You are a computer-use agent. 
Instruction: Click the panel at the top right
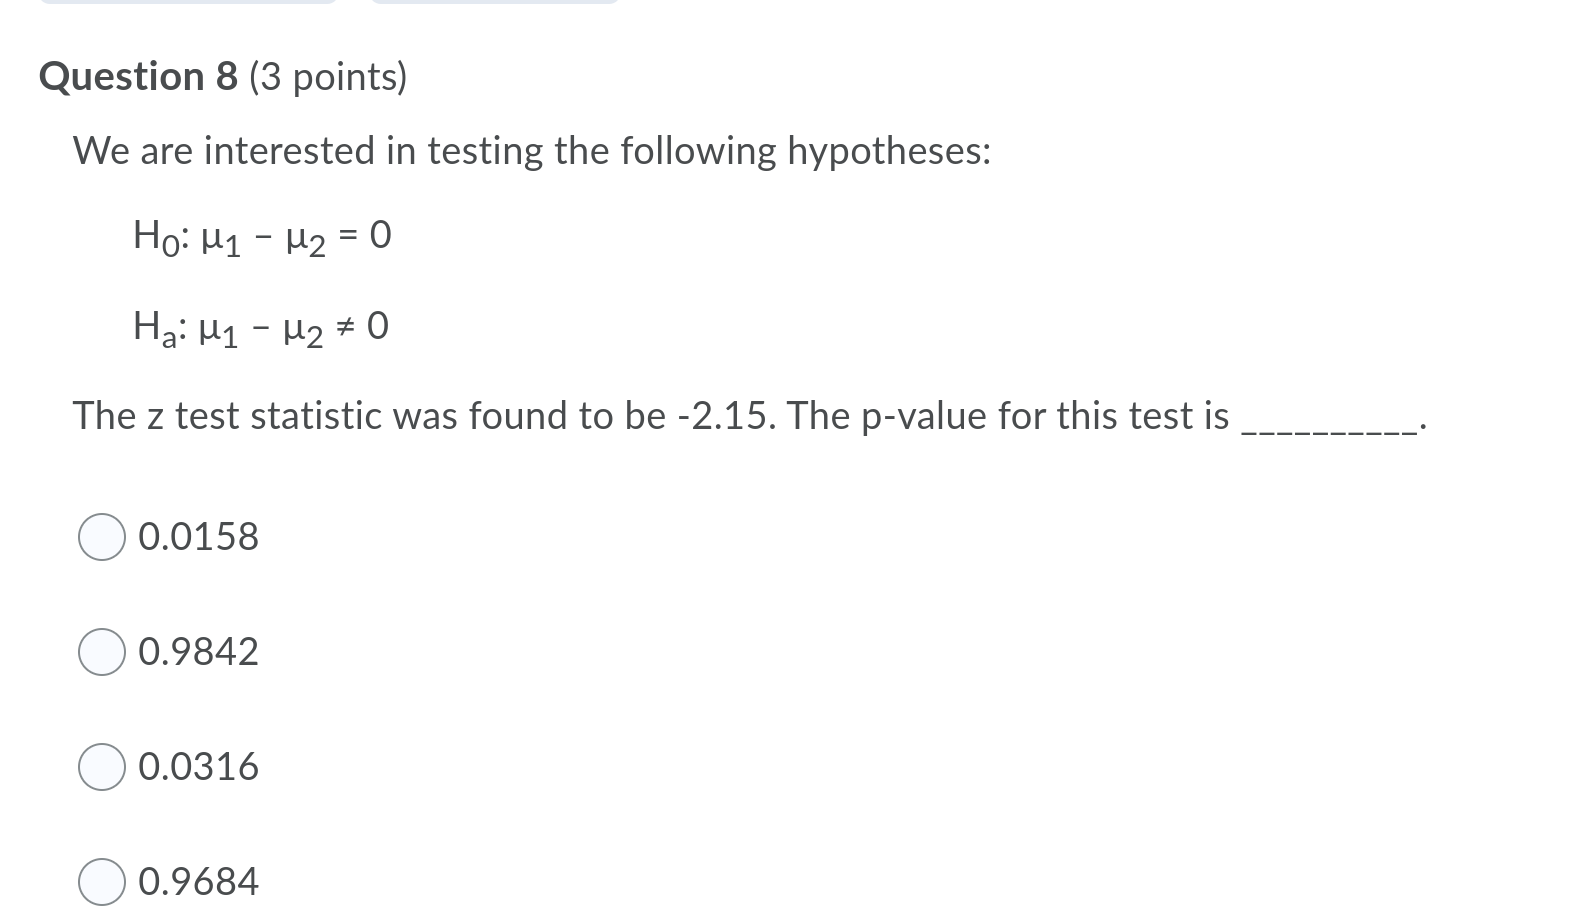[493, 5]
